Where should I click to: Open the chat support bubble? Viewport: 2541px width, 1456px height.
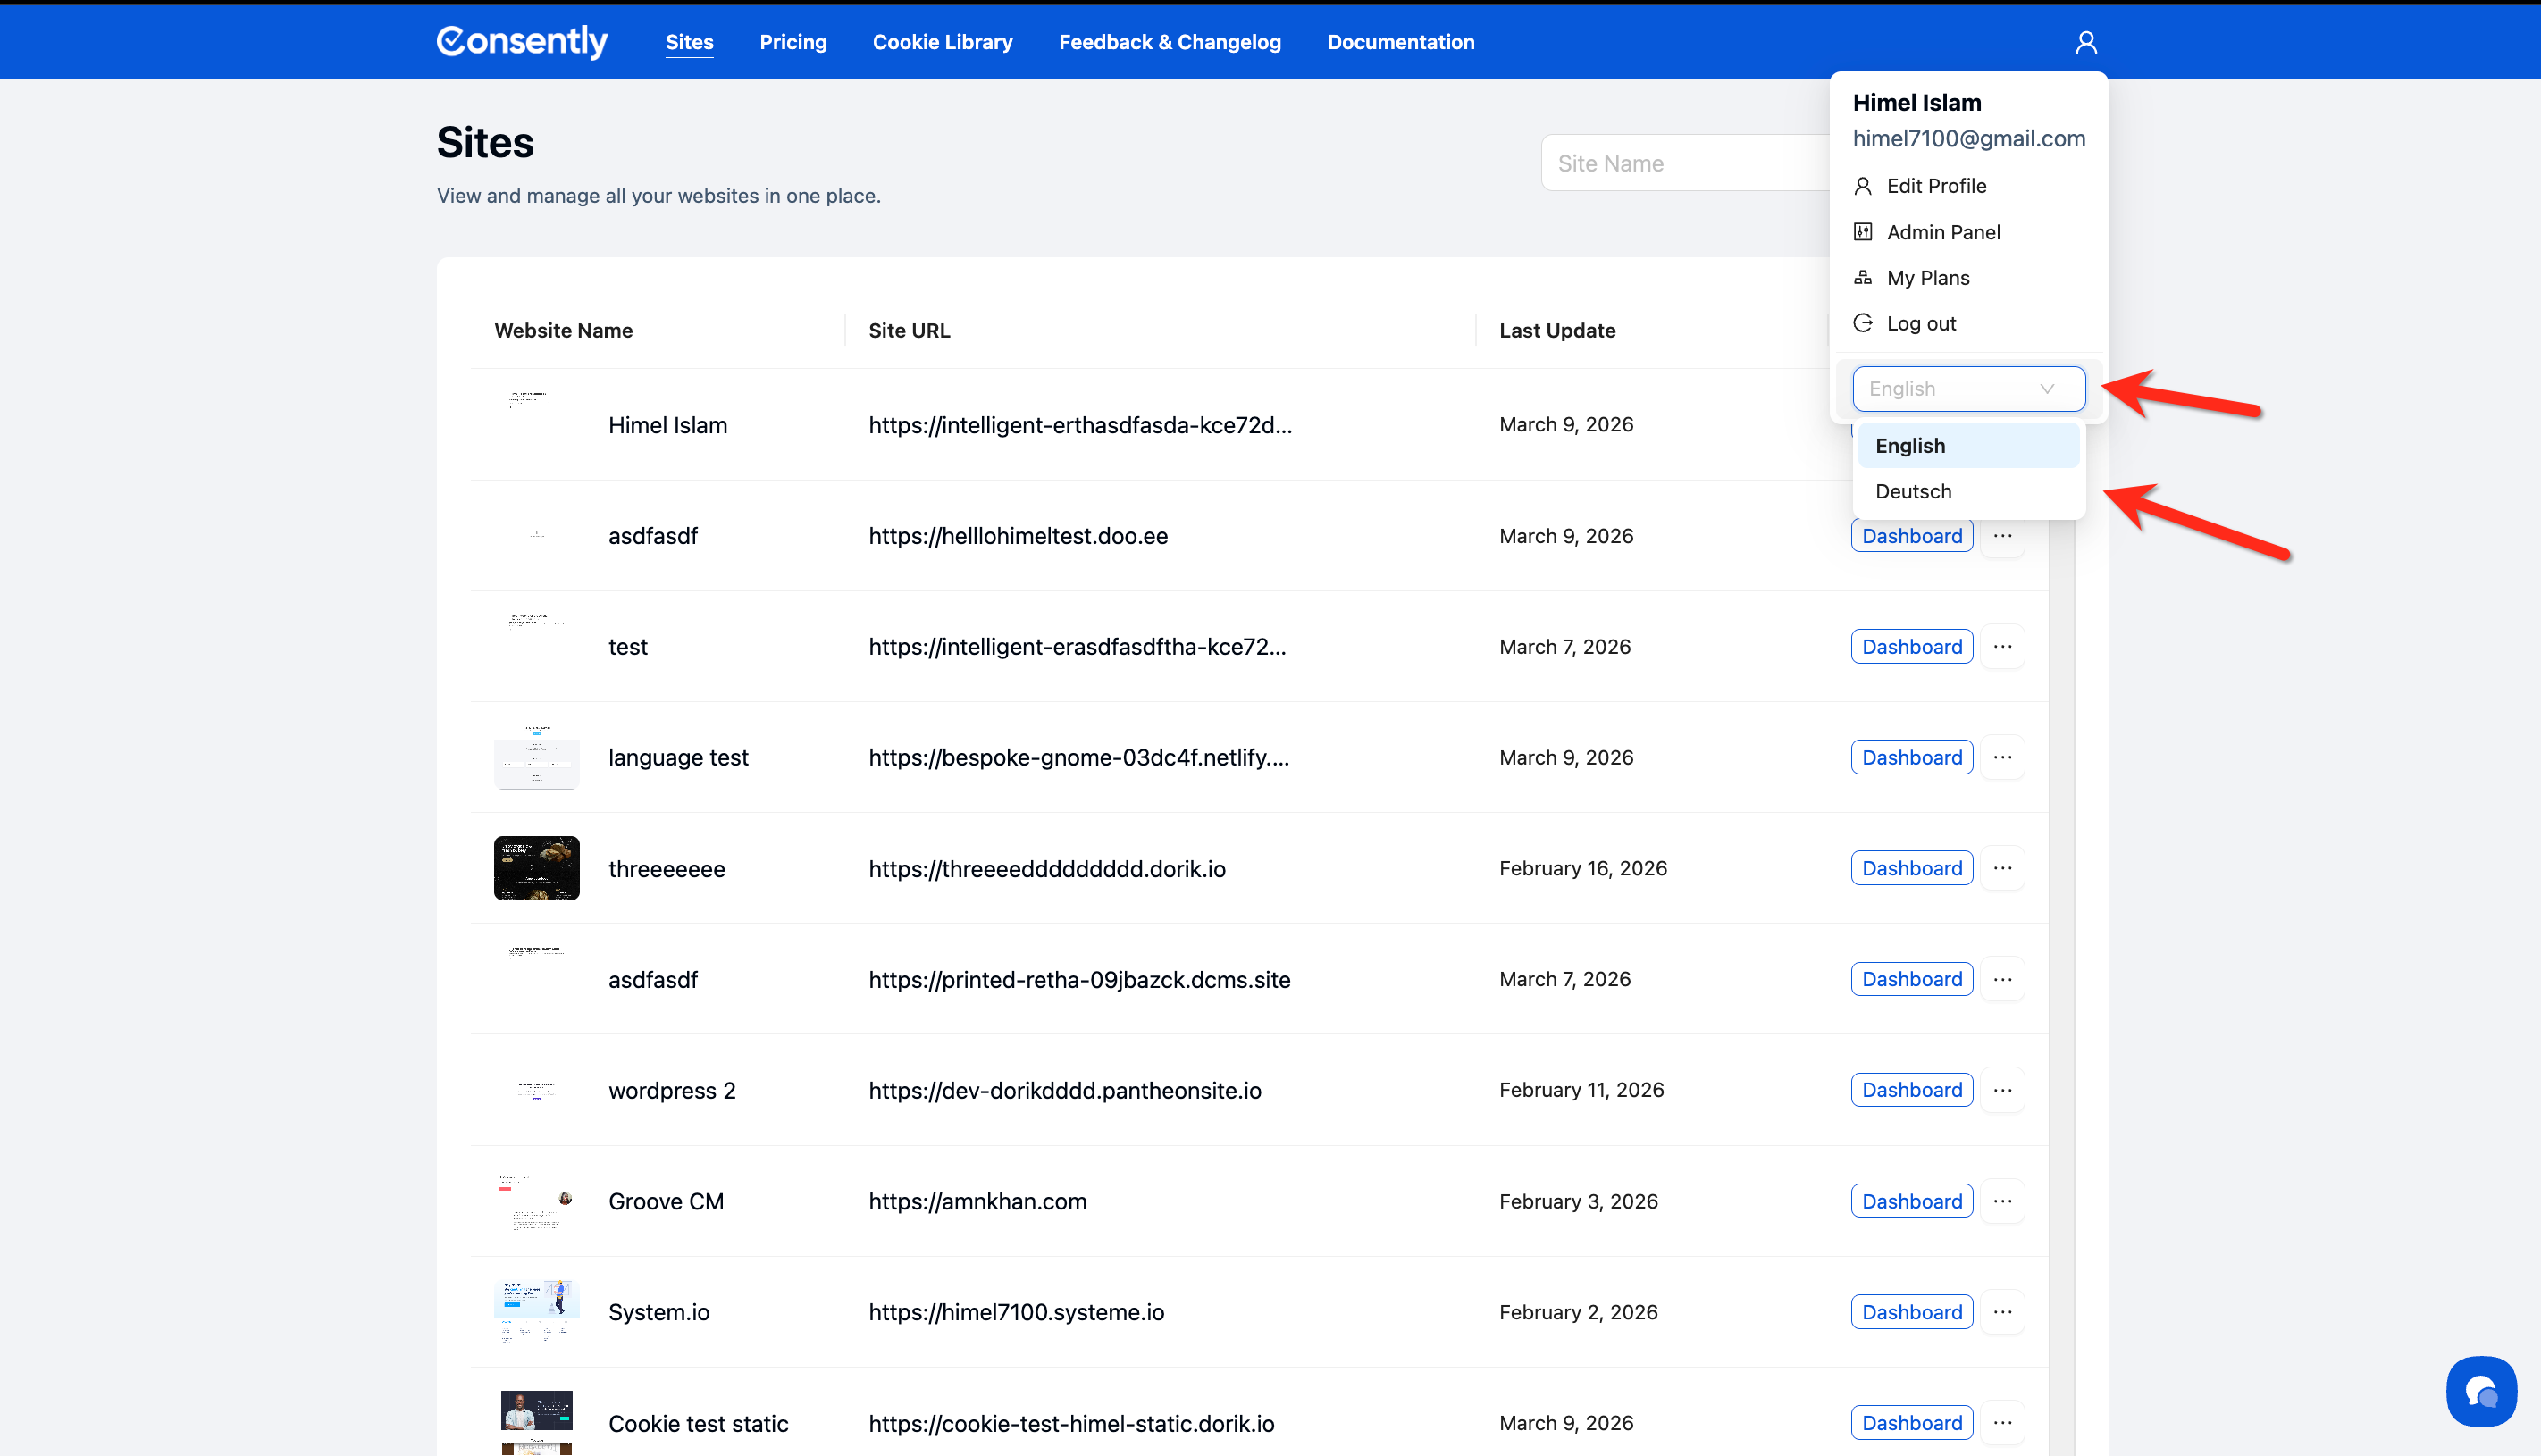pos(2480,1390)
